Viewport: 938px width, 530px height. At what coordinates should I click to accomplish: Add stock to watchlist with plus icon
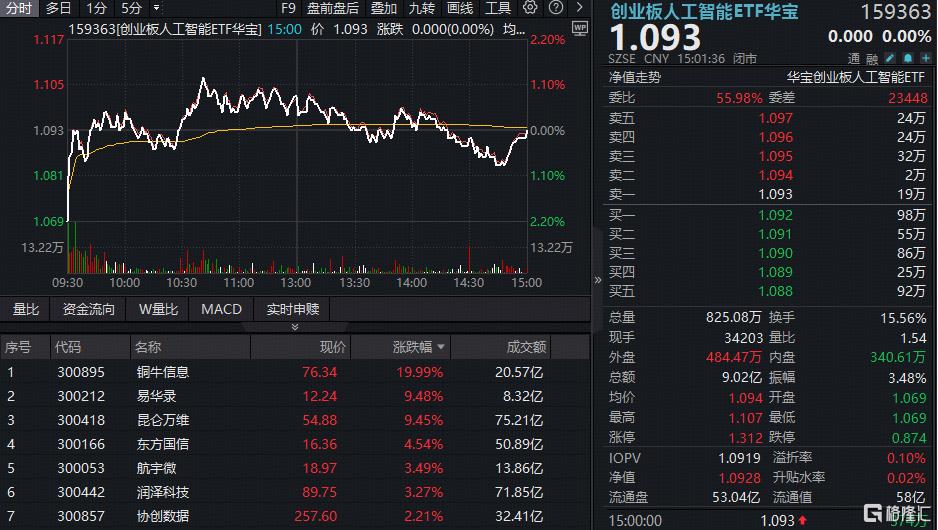coord(926,58)
